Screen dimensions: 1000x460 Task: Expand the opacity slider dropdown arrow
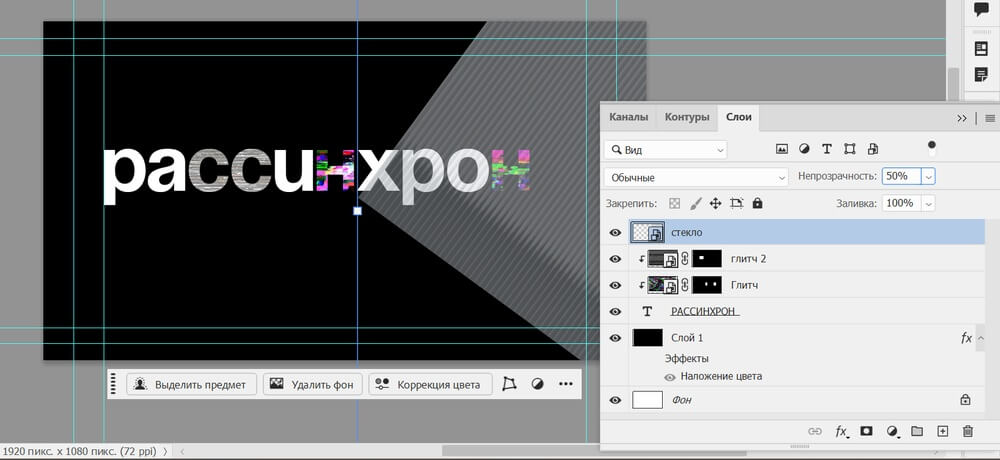point(928,176)
